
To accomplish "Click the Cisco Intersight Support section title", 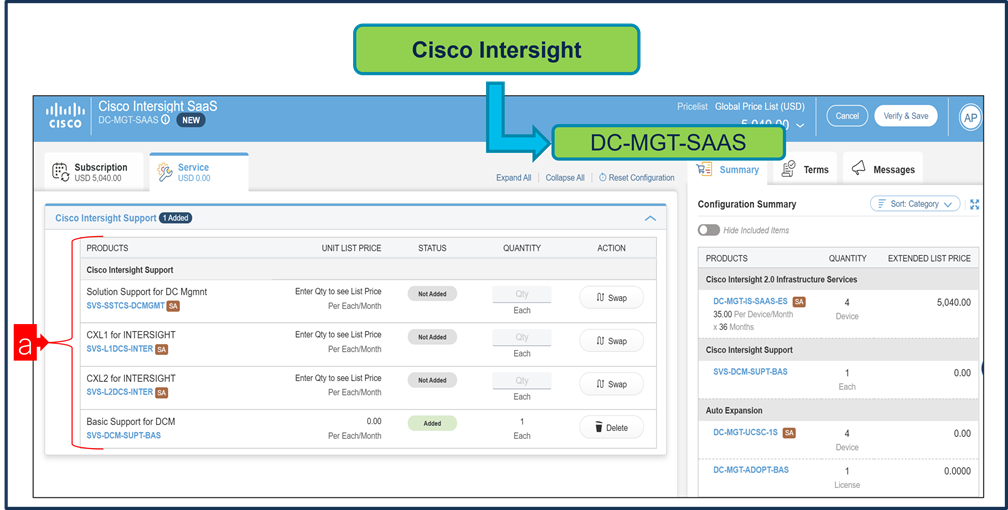I will click(105, 218).
